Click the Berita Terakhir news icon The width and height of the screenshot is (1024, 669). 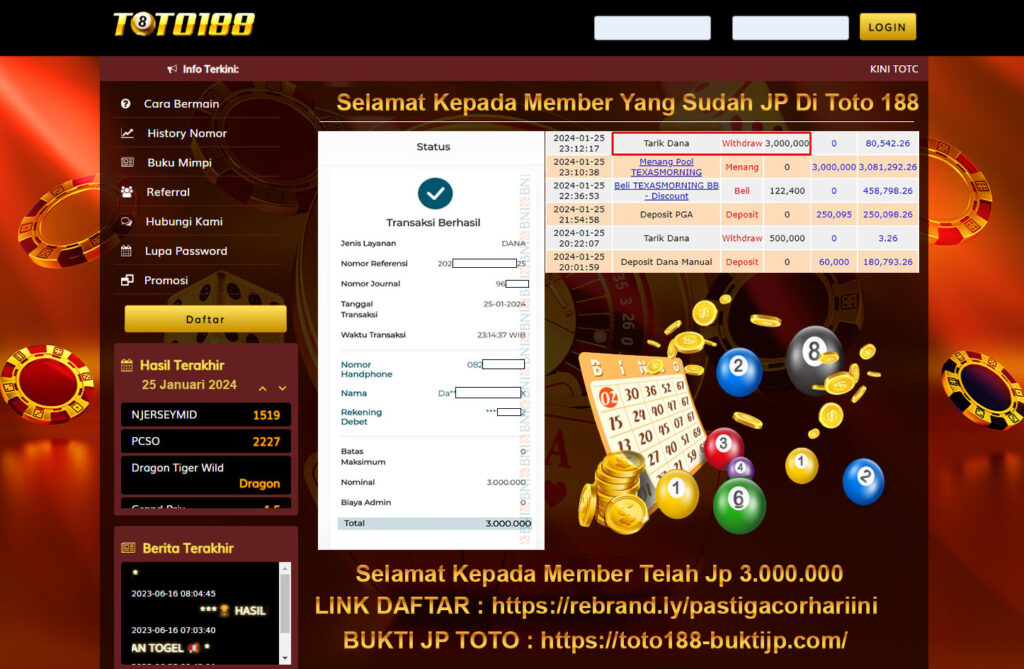pyautogui.click(x=128, y=548)
